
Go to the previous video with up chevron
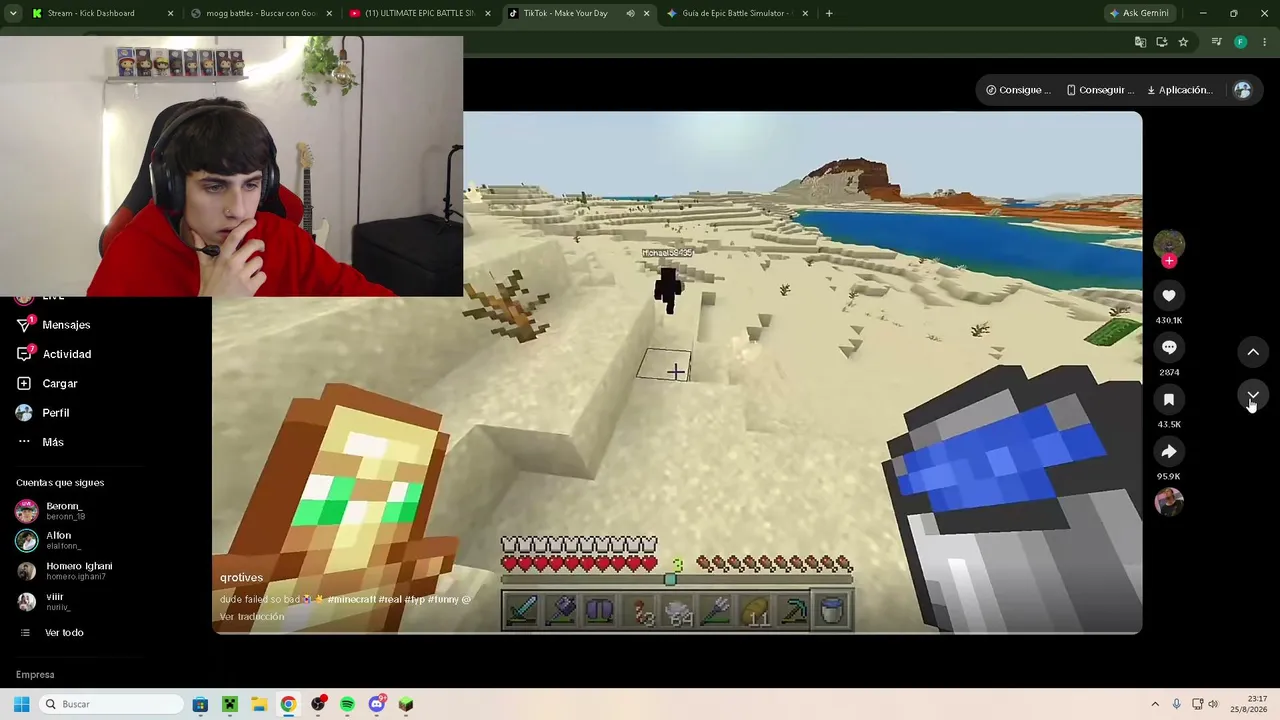(1253, 352)
